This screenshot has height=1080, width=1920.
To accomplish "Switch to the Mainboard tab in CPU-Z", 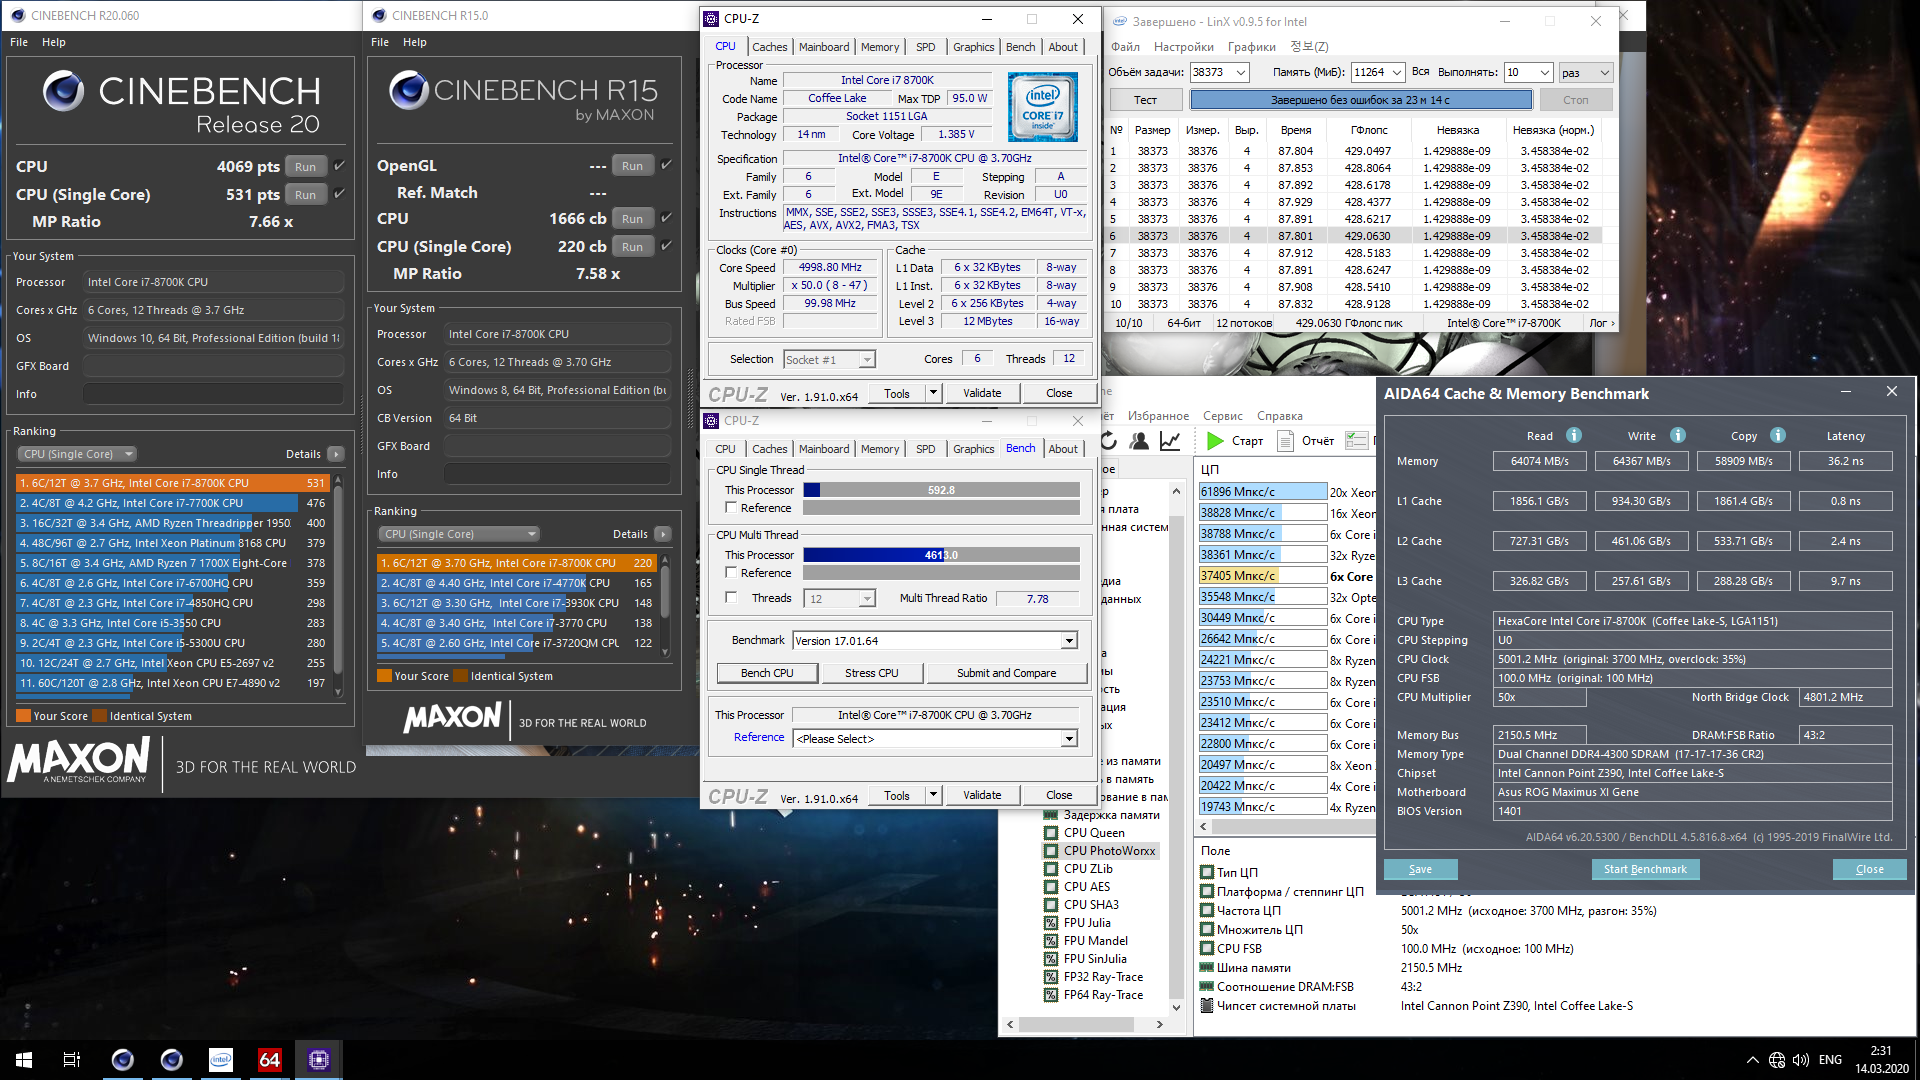I will click(823, 47).
